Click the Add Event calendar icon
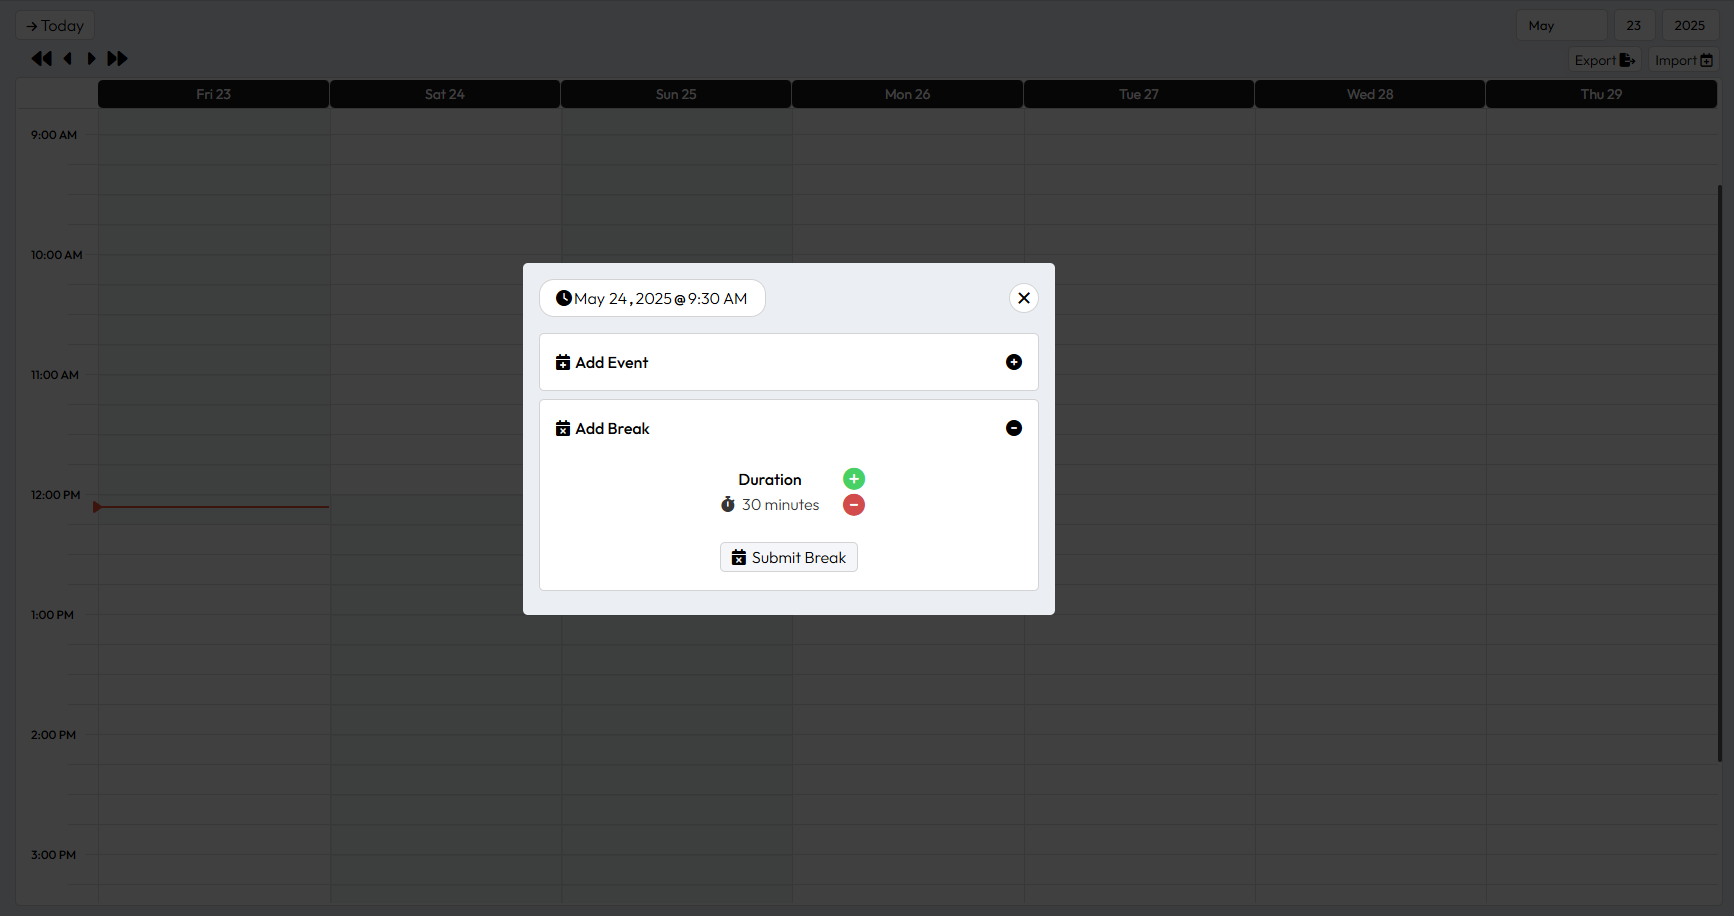 tap(563, 362)
